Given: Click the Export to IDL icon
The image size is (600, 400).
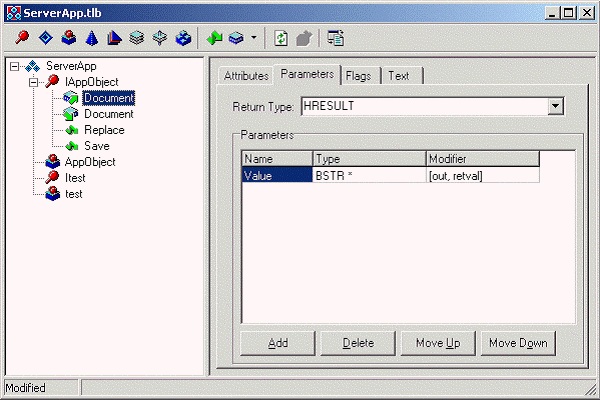Looking at the screenshot, I should [335, 38].
